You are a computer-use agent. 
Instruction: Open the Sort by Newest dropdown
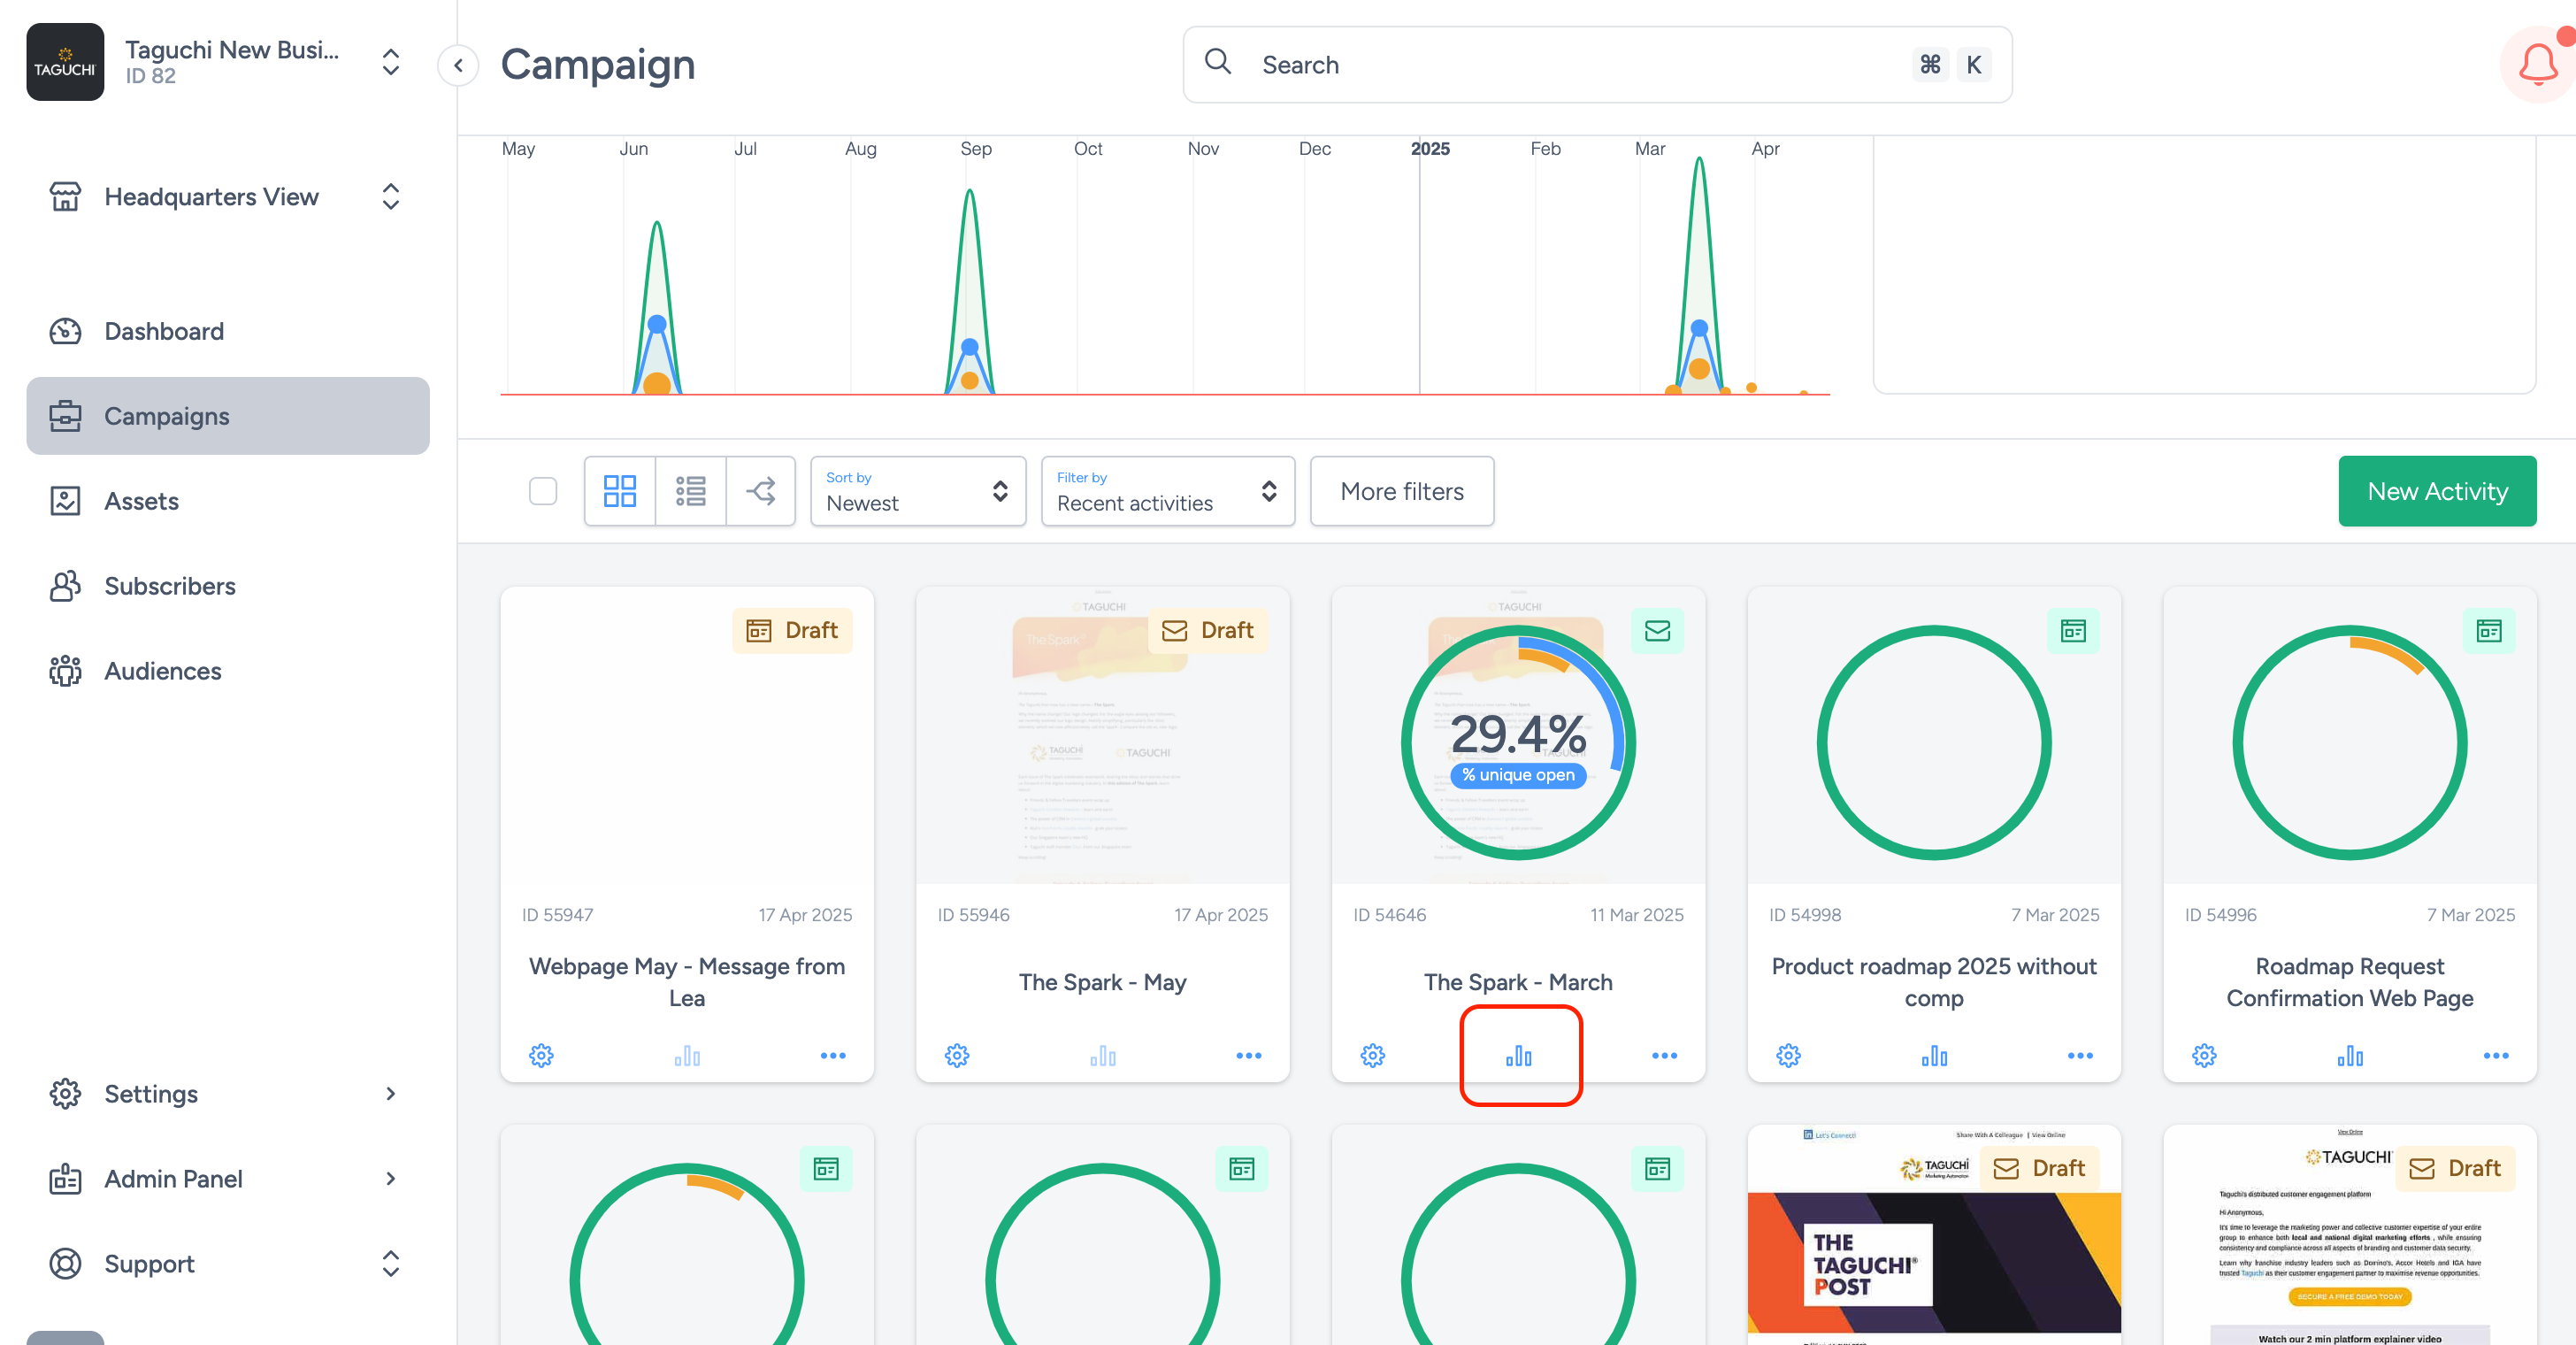pyautogui.click(x=918, y=491)
